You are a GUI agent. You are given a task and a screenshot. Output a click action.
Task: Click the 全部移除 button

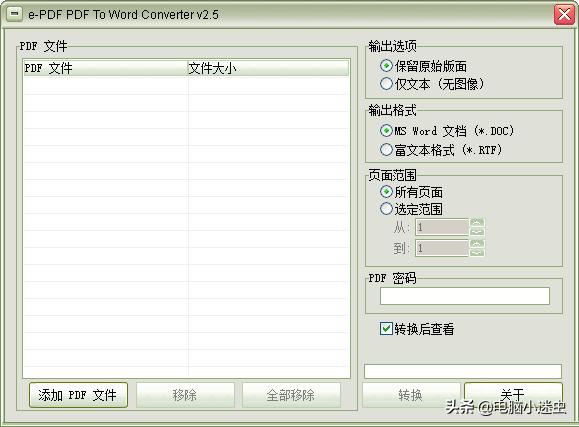pos(291,395)
